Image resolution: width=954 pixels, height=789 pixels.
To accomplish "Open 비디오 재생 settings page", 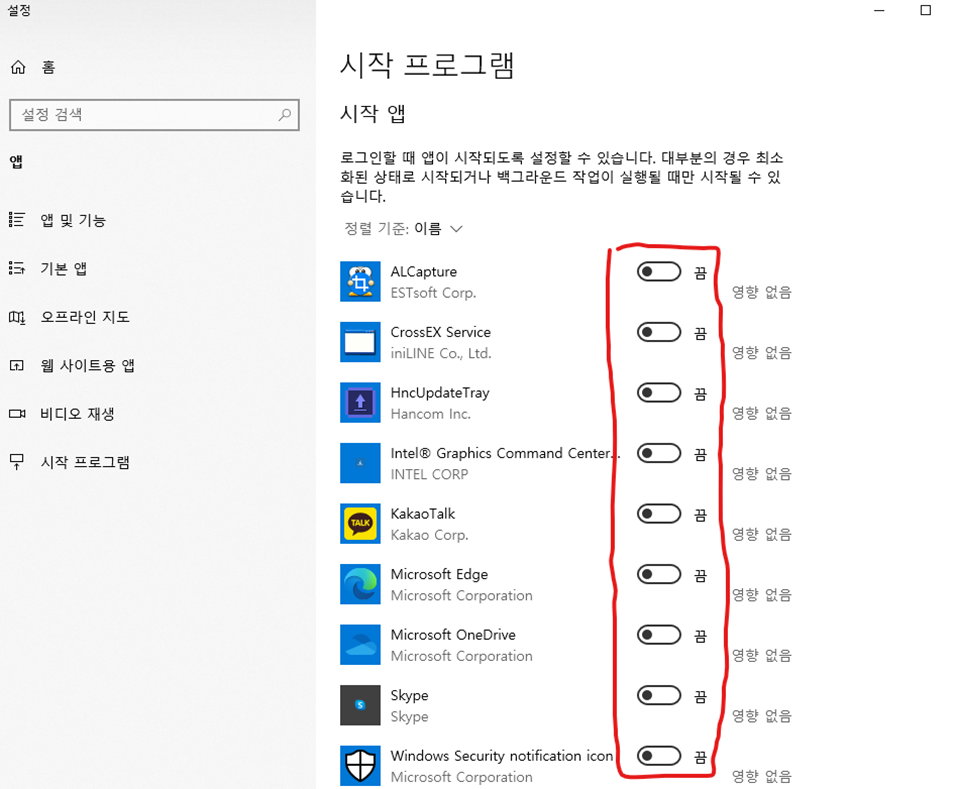I will pos(77,414).
